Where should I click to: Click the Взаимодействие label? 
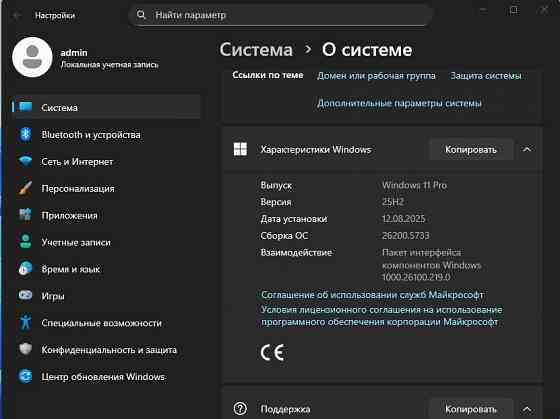pyautogui.click(x=296, y=252)
